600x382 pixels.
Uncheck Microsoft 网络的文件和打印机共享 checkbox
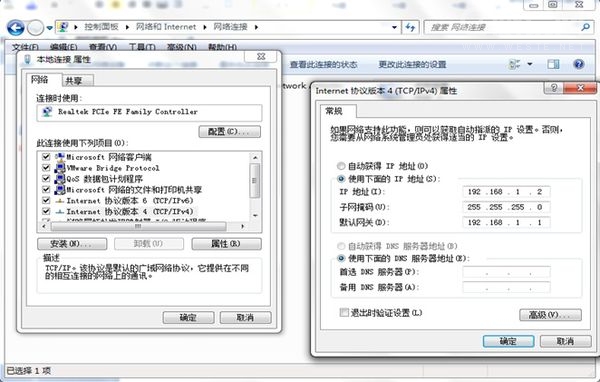coord(46,189)
